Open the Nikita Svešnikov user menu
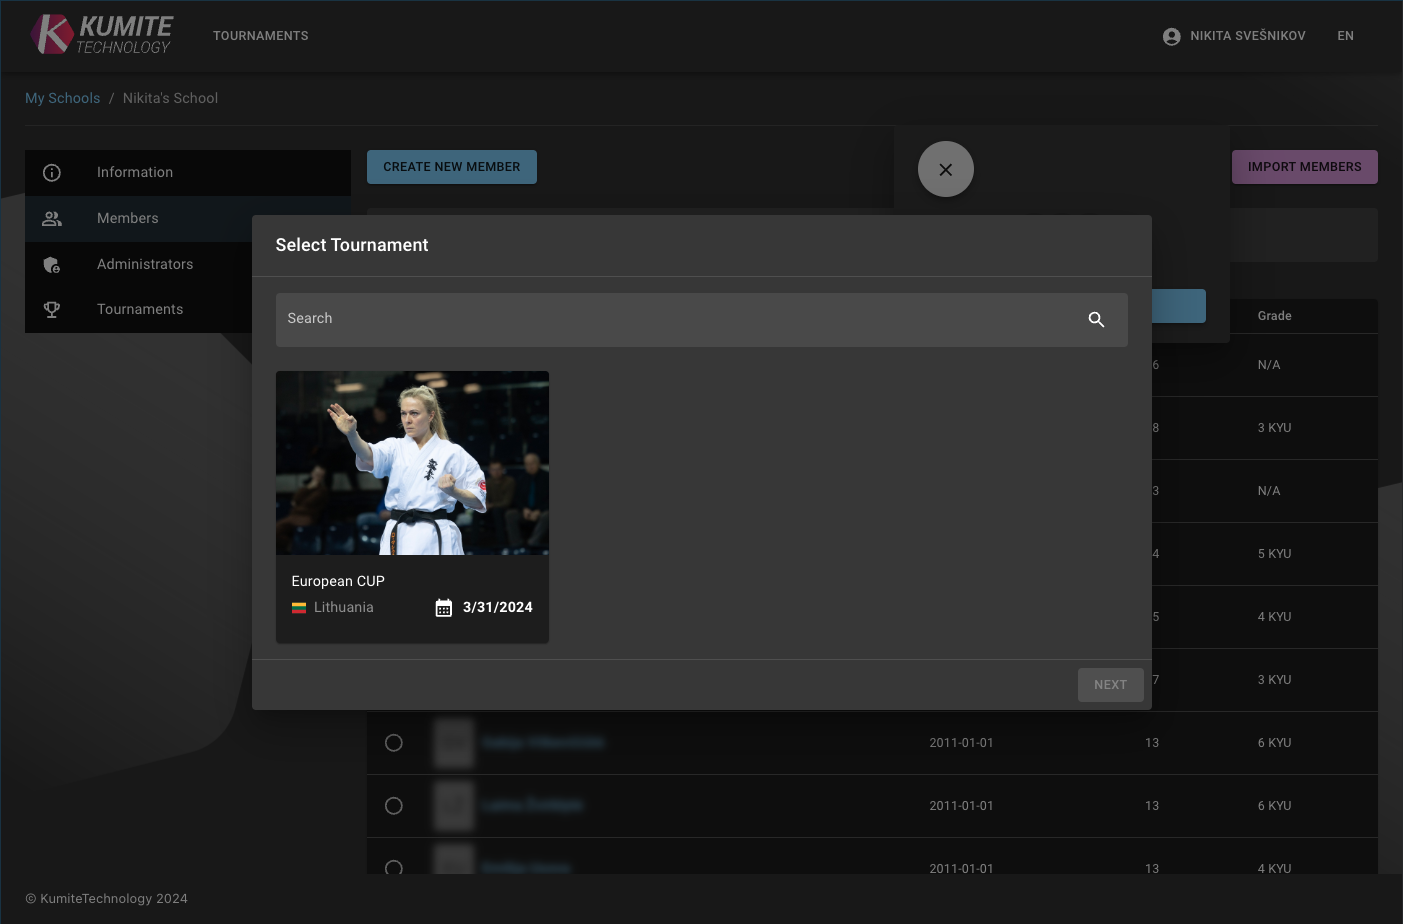 pyautogui.click(x=1247, y=36)
